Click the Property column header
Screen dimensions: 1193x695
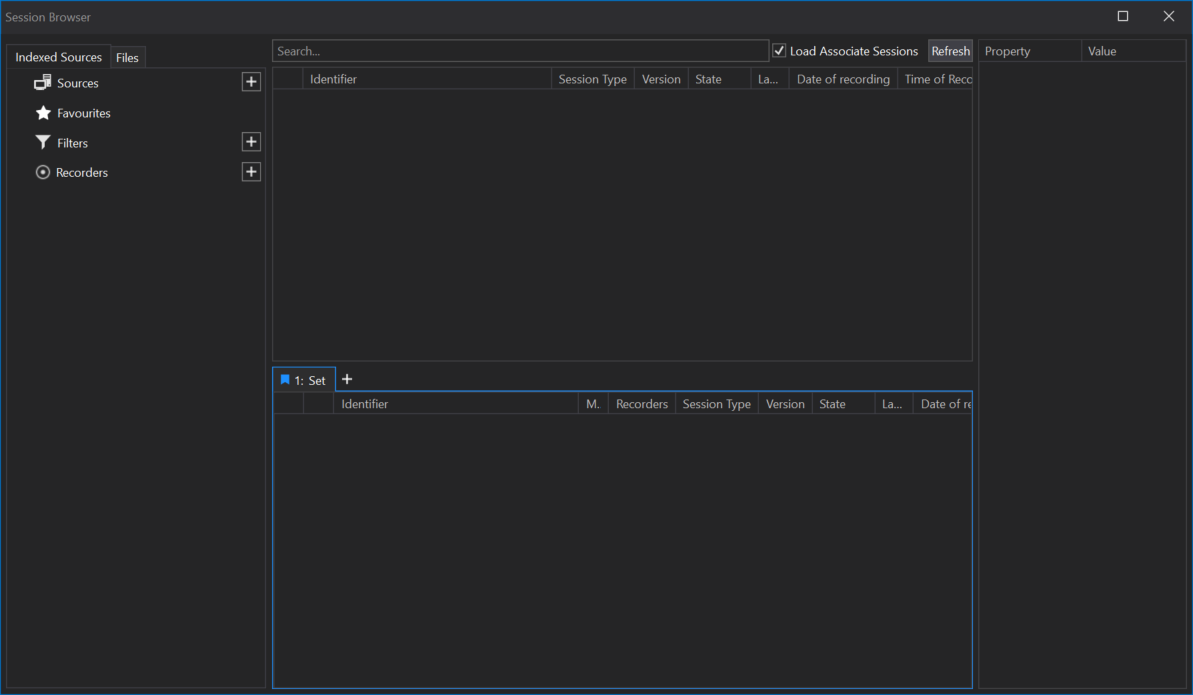coord(1028,51)
